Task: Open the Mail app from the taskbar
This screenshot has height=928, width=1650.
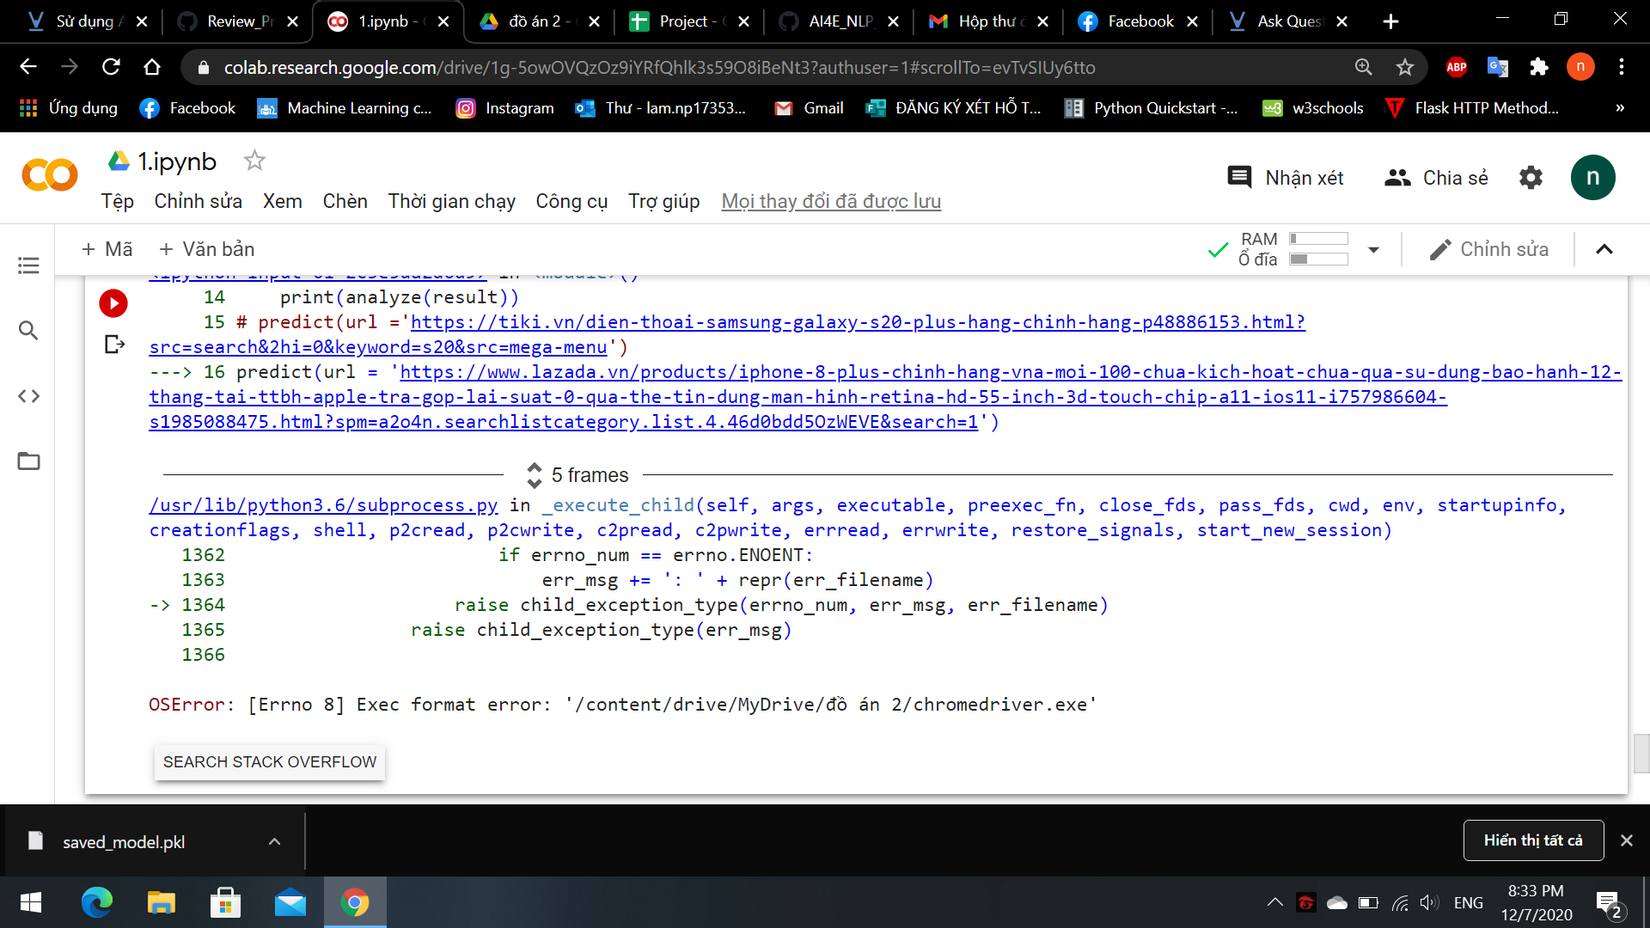Action: [x=290, y=903]
